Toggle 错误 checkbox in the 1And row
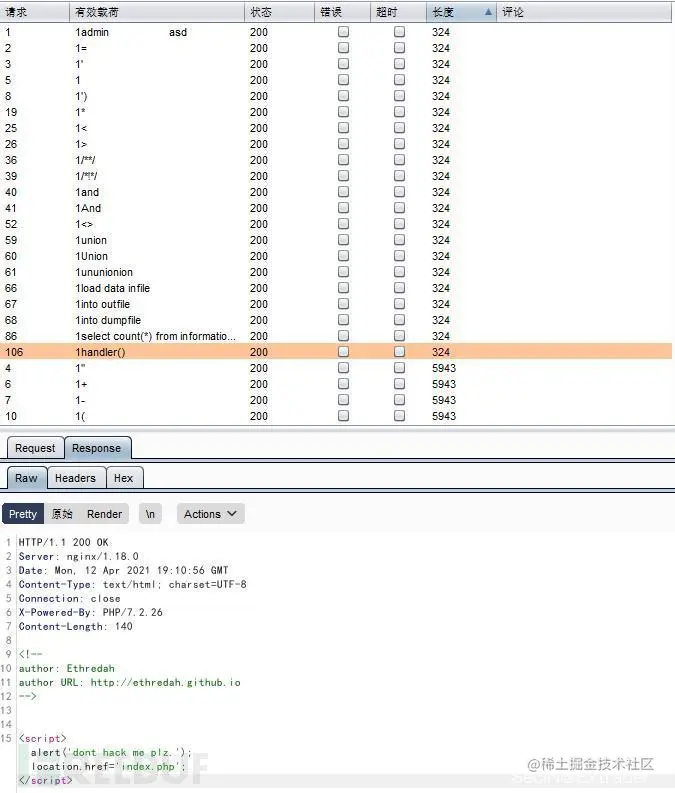Viewport: 675px width, 793px height. [343, 208]
